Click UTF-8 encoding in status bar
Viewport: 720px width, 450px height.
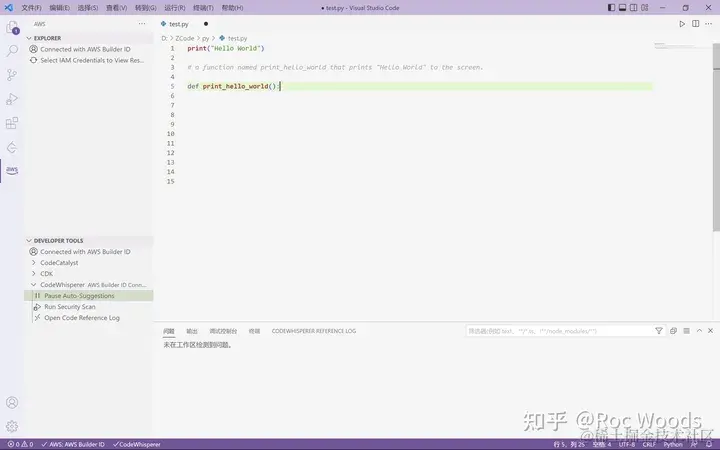tap(627, 444)
